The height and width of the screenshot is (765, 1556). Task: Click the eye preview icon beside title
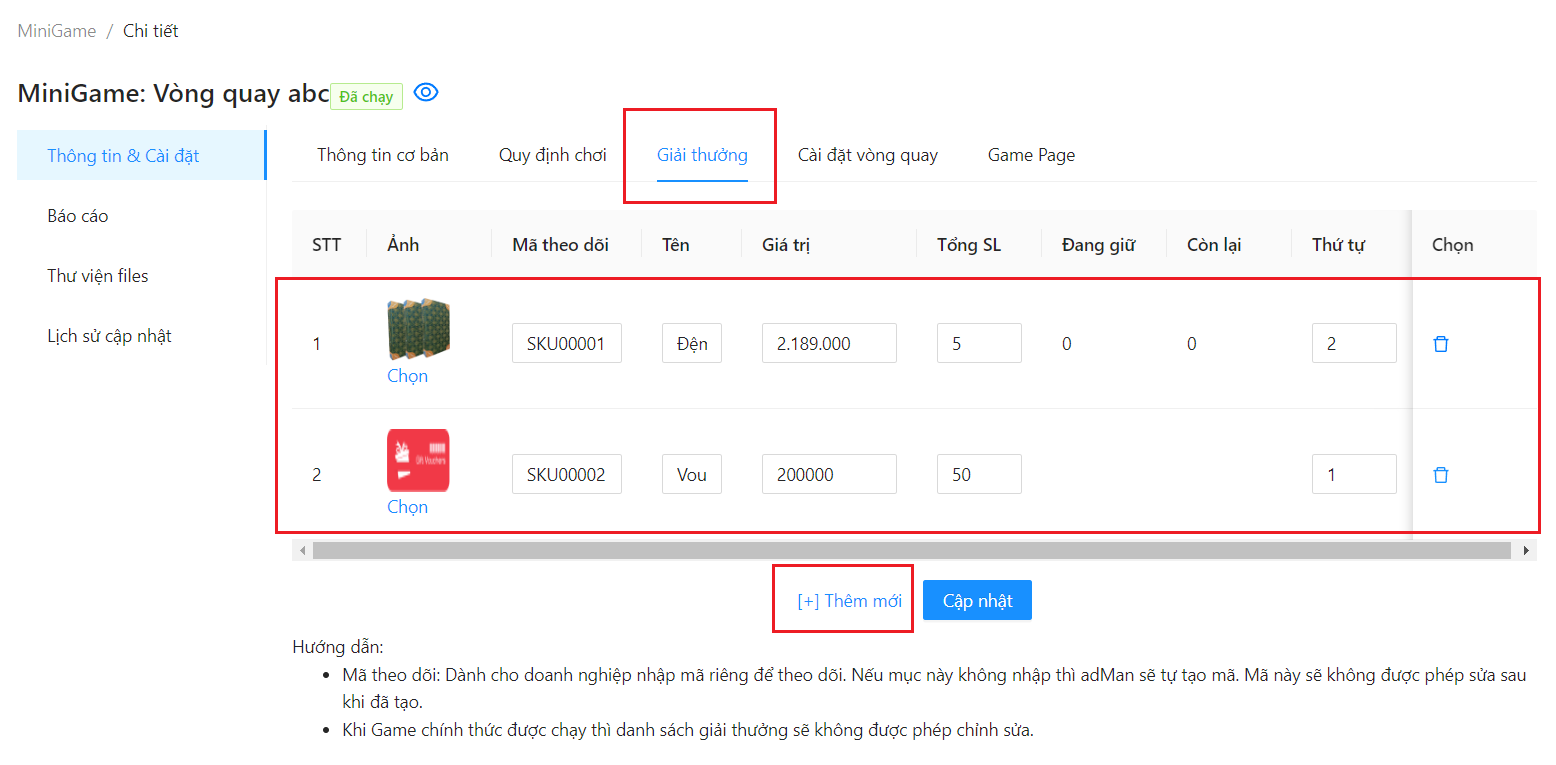point(426,93)
